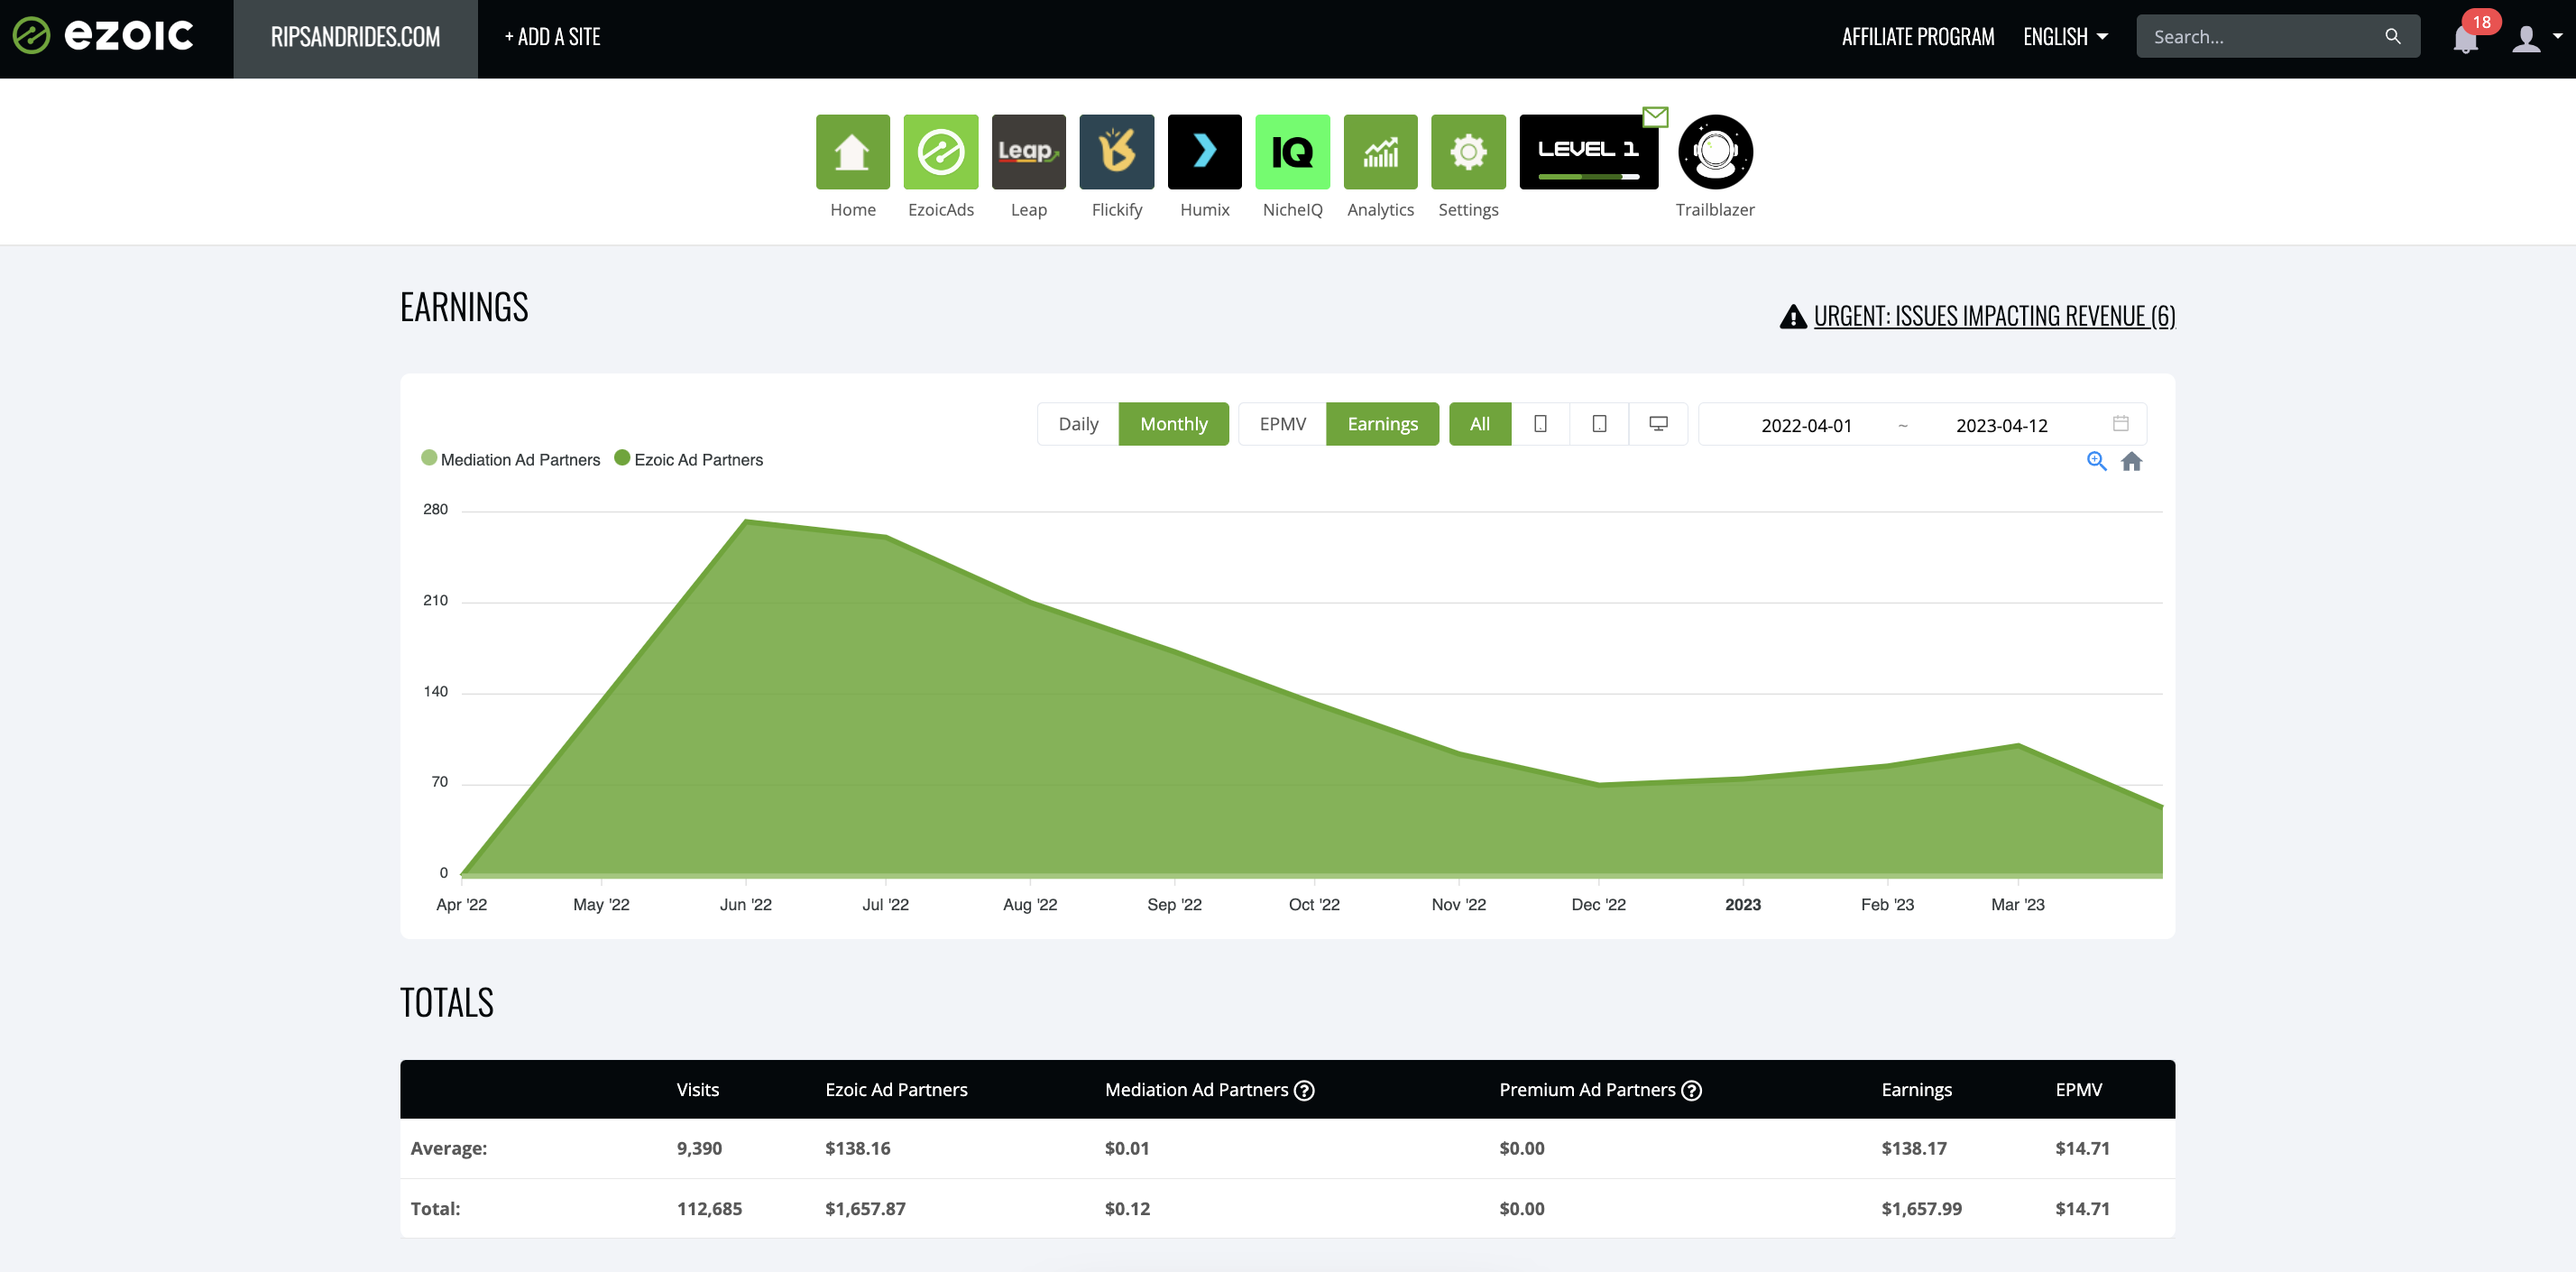
Task: Open the Humix app icon
Action: [1204, 151]
